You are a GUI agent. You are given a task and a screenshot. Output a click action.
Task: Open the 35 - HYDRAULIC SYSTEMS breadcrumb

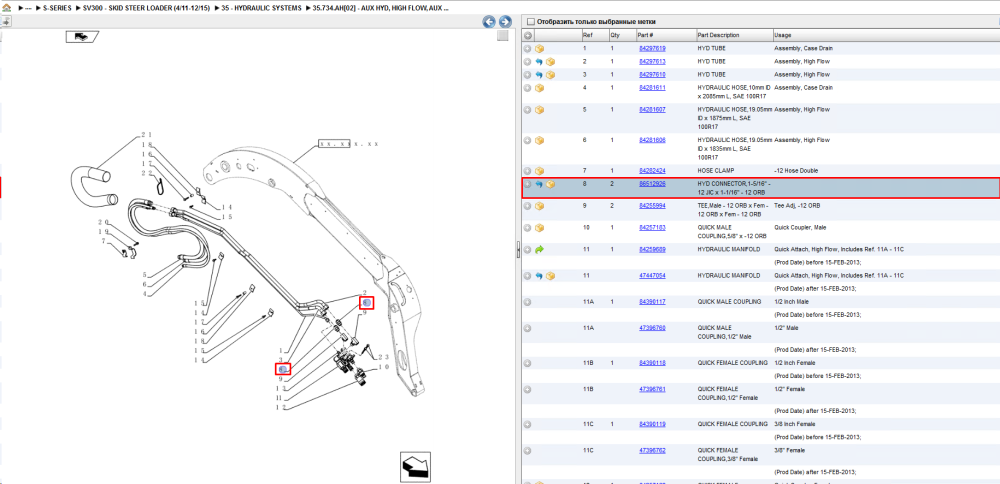(x=260, y=9)
